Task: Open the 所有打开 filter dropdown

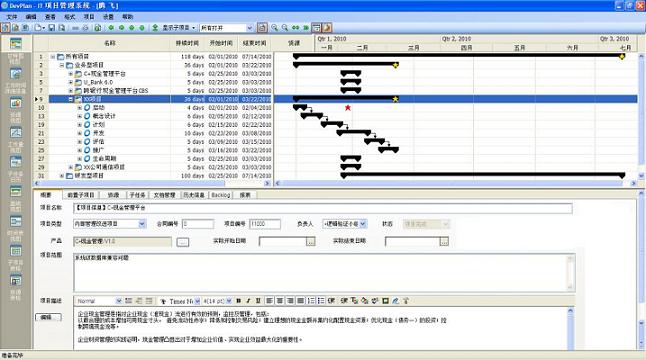Action: point(250,28)
